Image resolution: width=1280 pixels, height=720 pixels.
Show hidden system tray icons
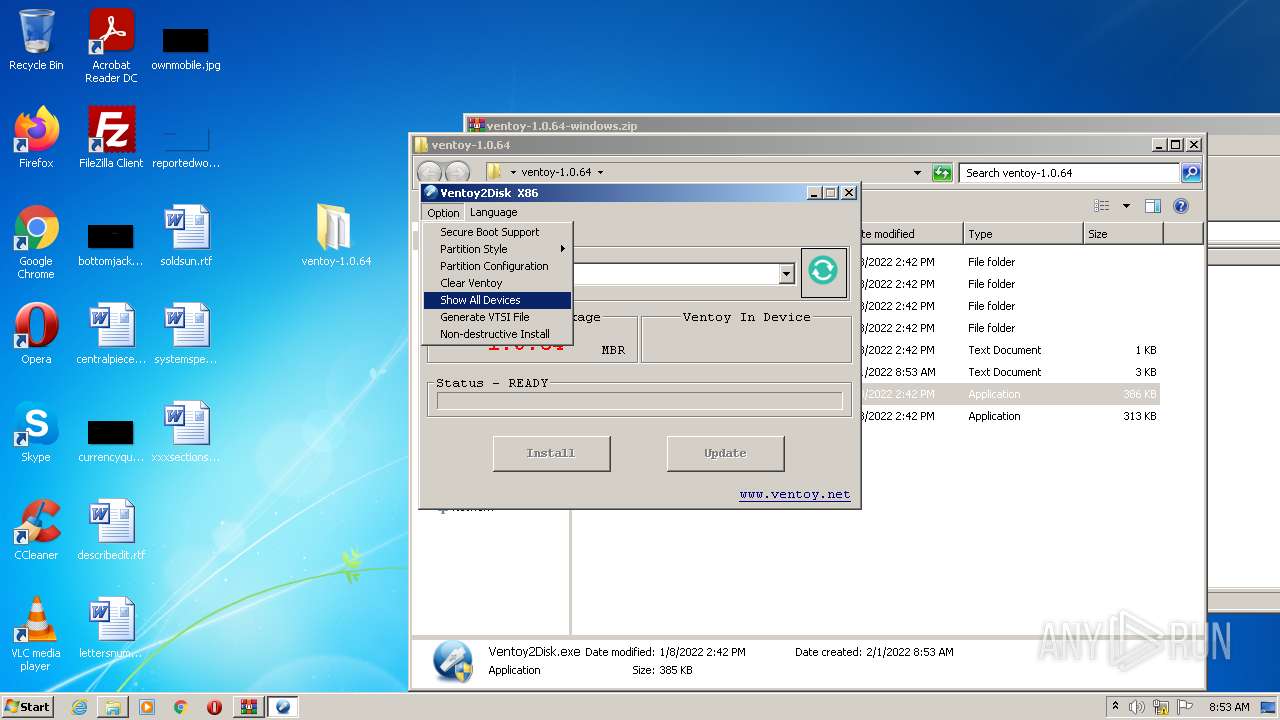1115,707
